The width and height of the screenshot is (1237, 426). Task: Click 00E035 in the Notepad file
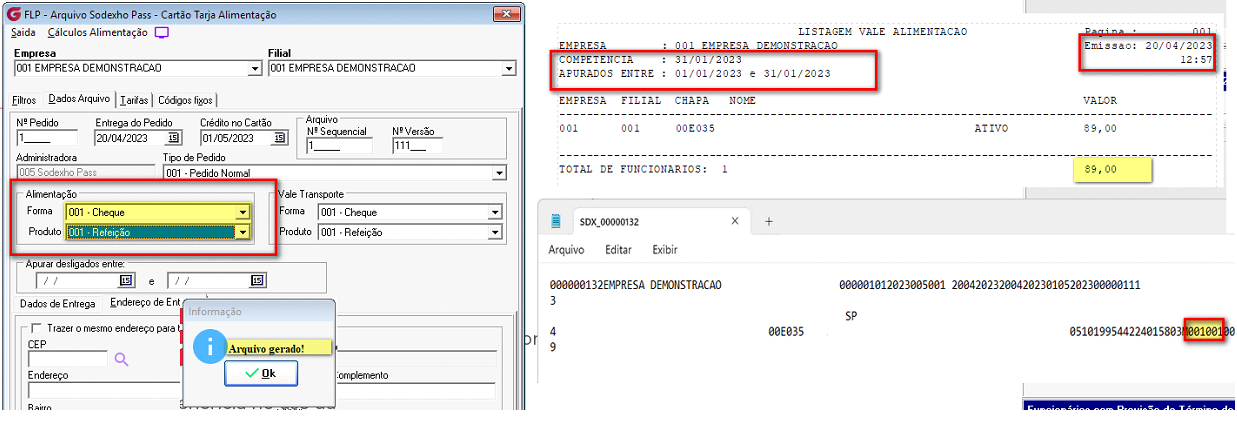pos(786,332)
